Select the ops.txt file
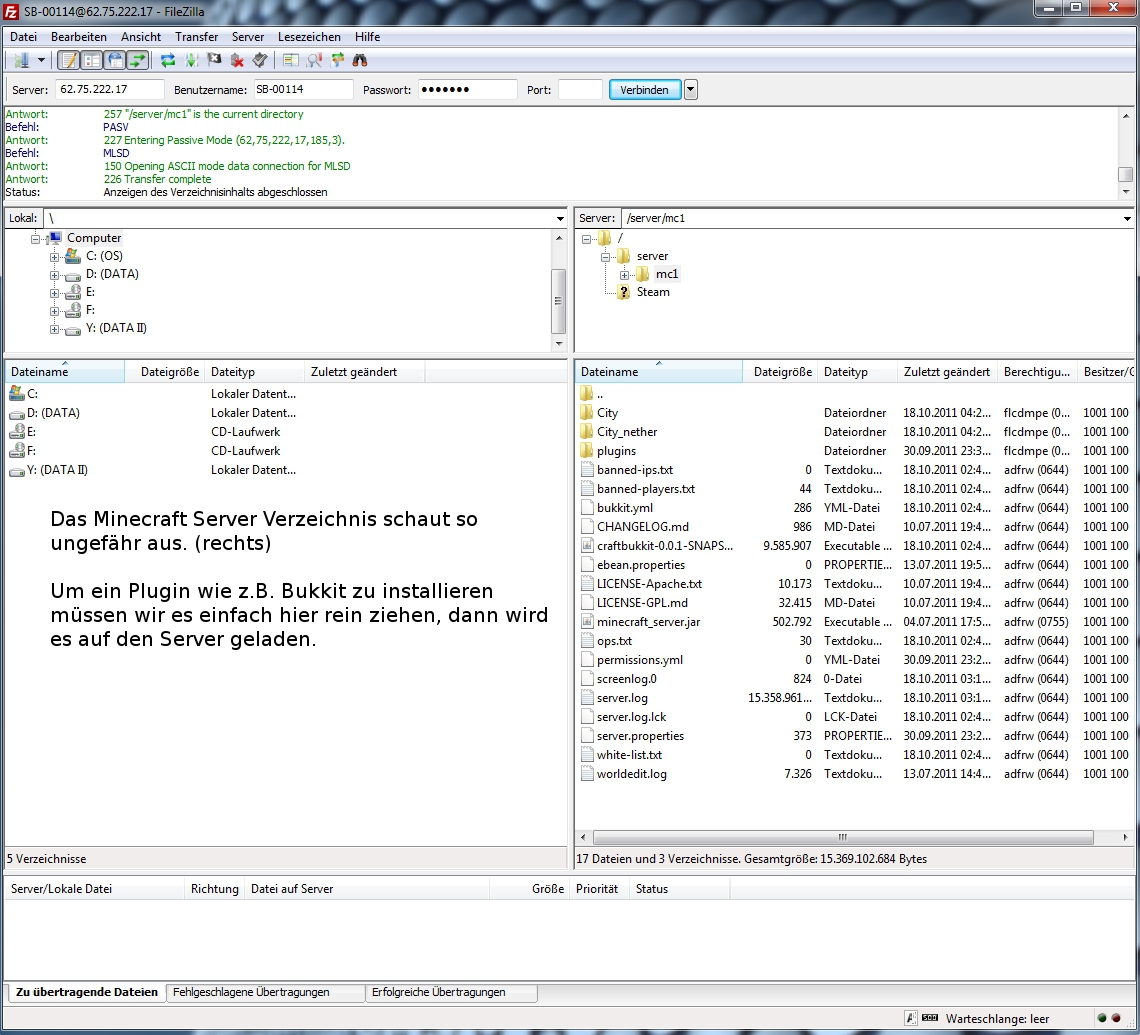 click(614, 641)
